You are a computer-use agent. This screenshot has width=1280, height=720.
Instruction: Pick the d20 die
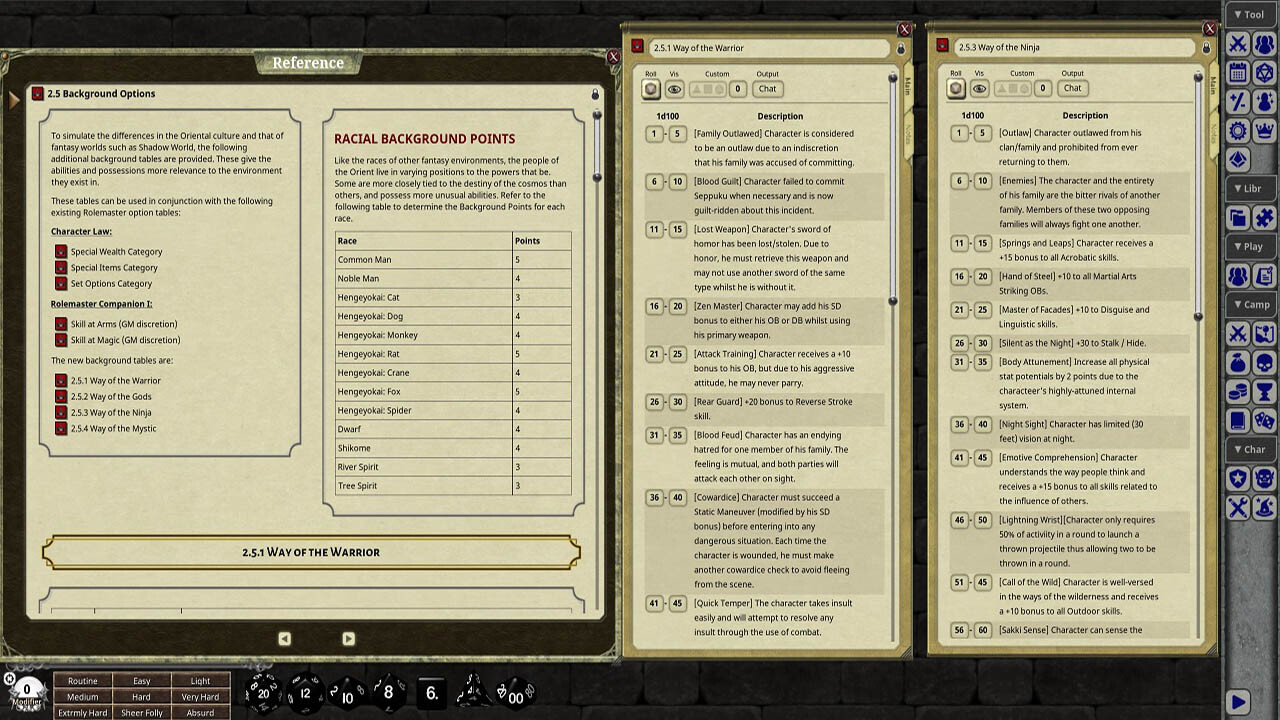click(263, 691)
